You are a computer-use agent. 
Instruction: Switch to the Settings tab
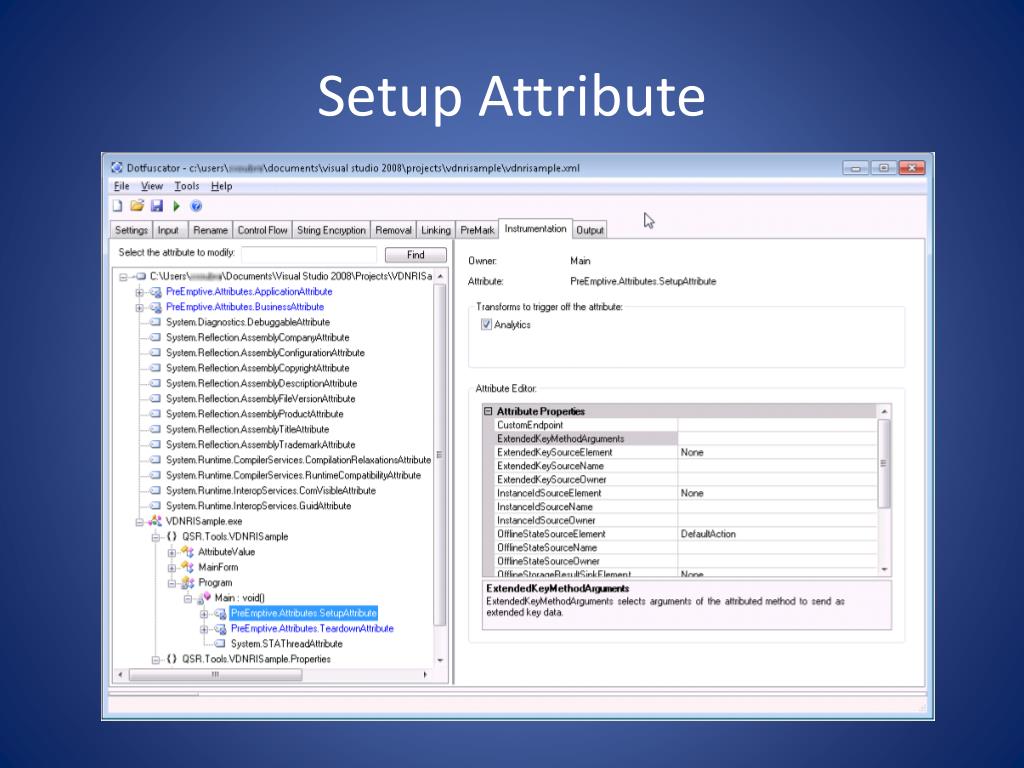[131, 231]
